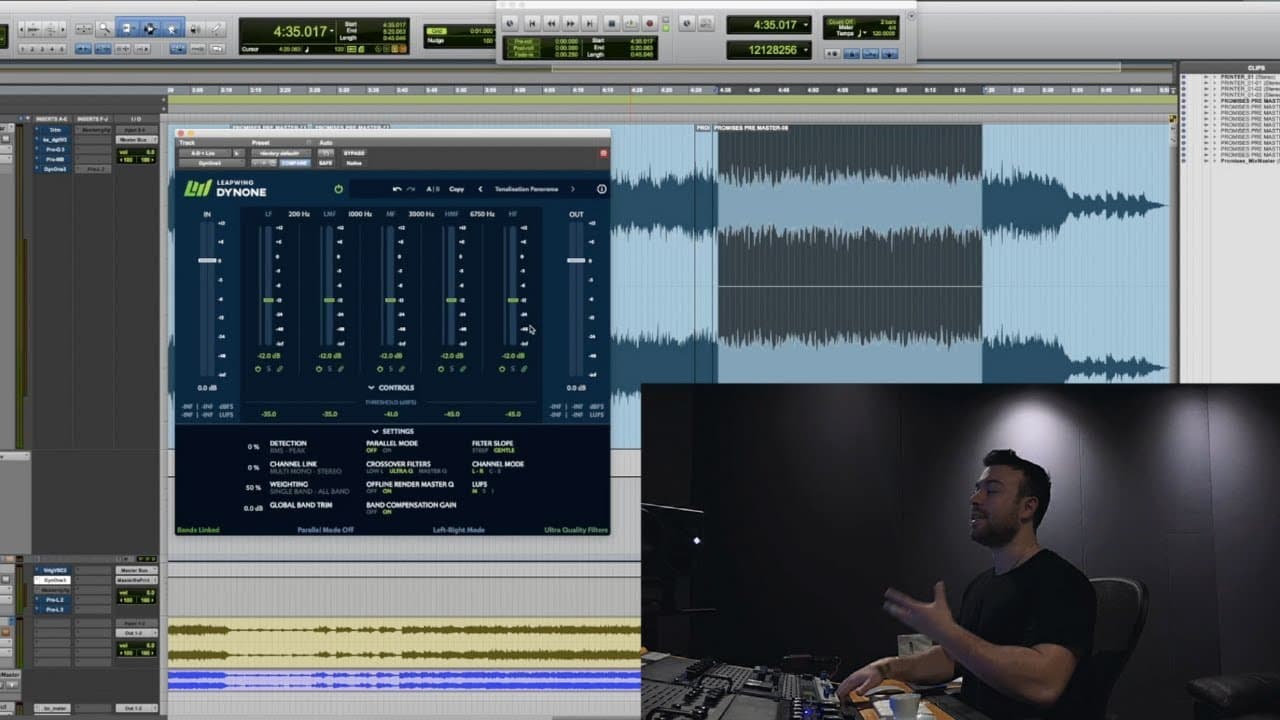
Task: Collapse the DynOne Controls section
Action: pyautogui.click(x=391, y=388)
